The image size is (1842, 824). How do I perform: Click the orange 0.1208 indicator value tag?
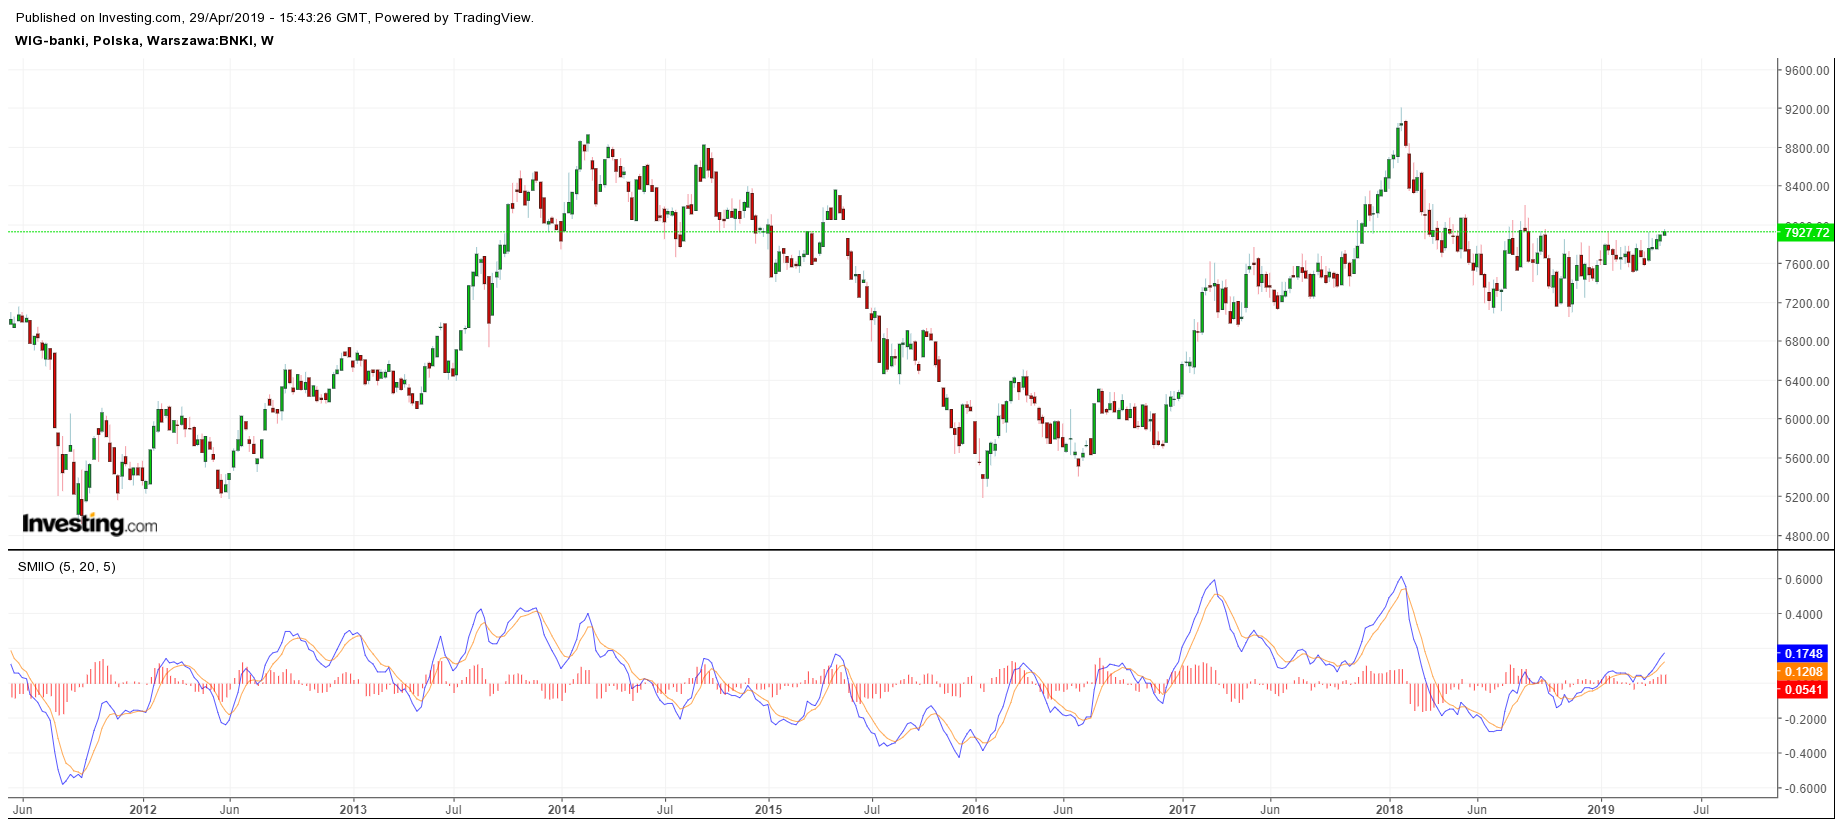(x=1804, y=672)
